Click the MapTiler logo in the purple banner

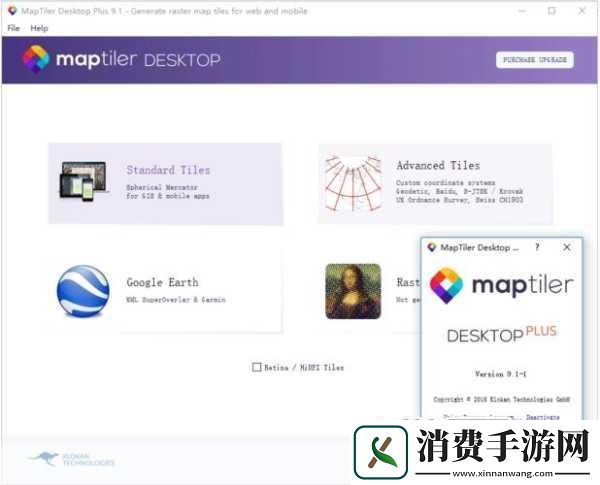(x=121, y=59)
